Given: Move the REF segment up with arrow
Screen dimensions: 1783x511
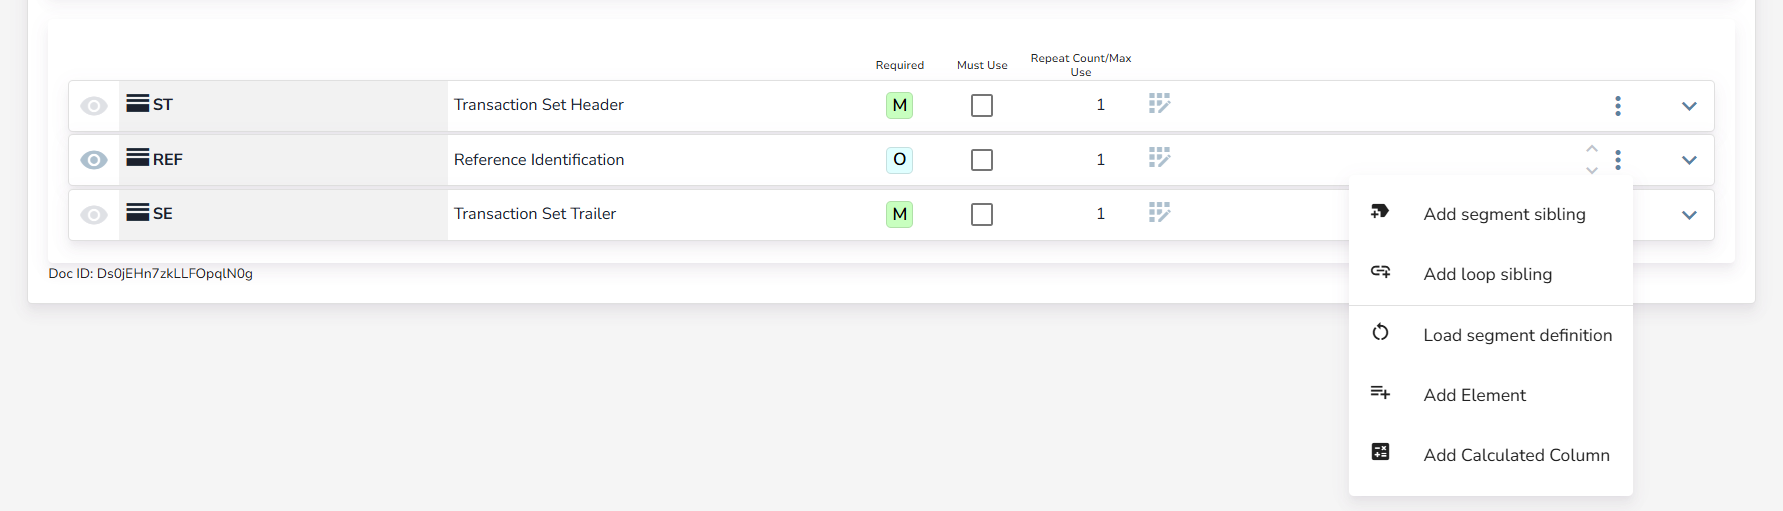Looking at the screenshot, I should [1592, 149].
